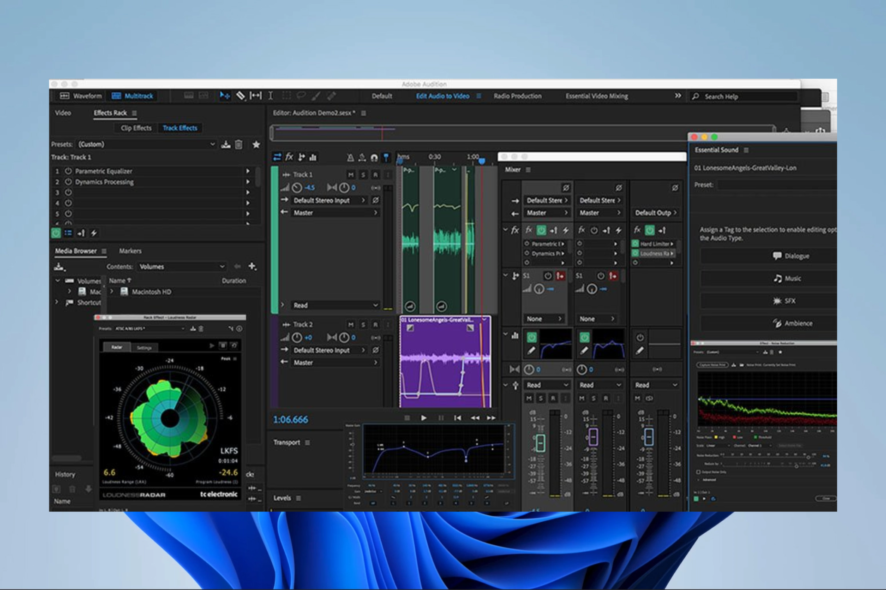Switch to Multitrack editor view
Image resolution: width=886 pixels, height=590 pixels.
pos(133,96)
